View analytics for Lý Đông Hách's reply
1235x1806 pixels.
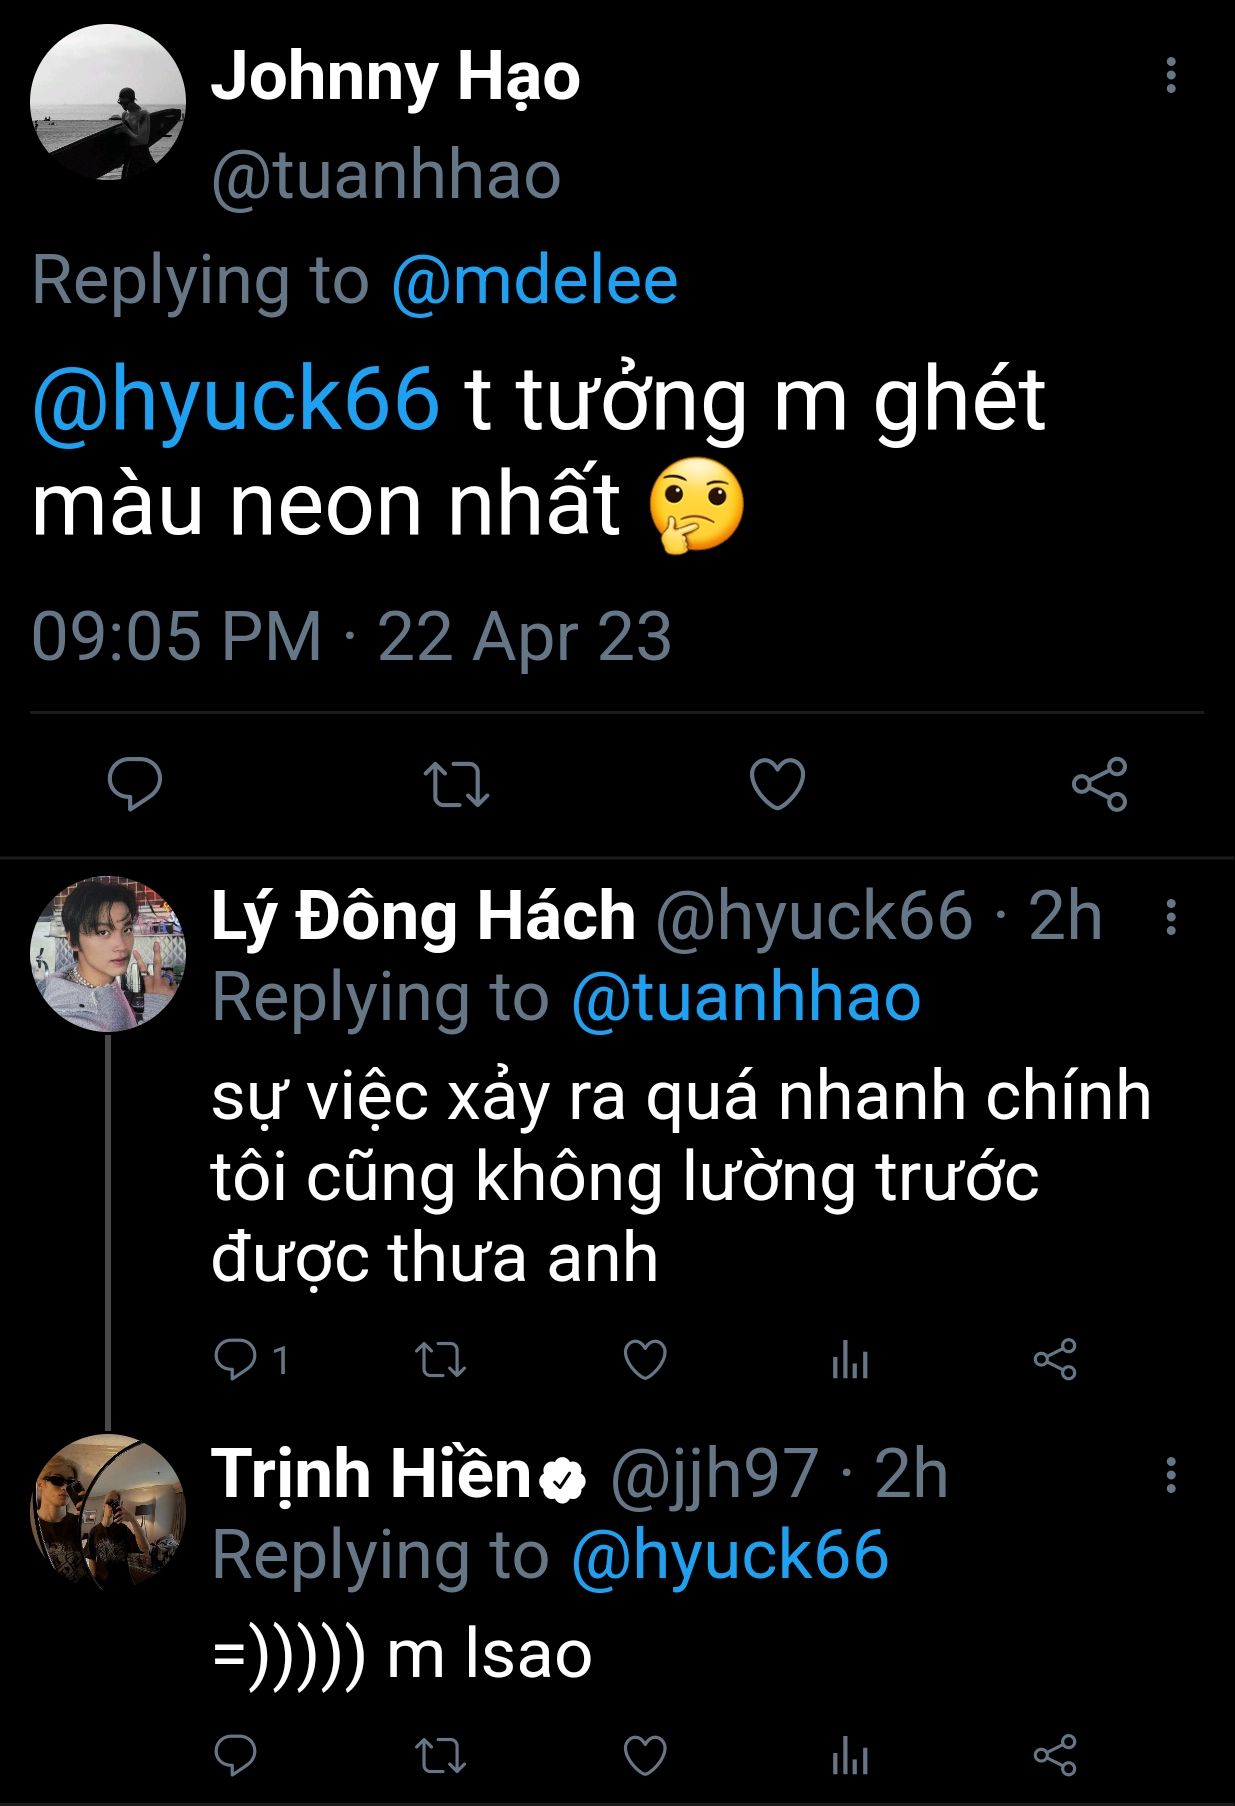point(850,1360)
